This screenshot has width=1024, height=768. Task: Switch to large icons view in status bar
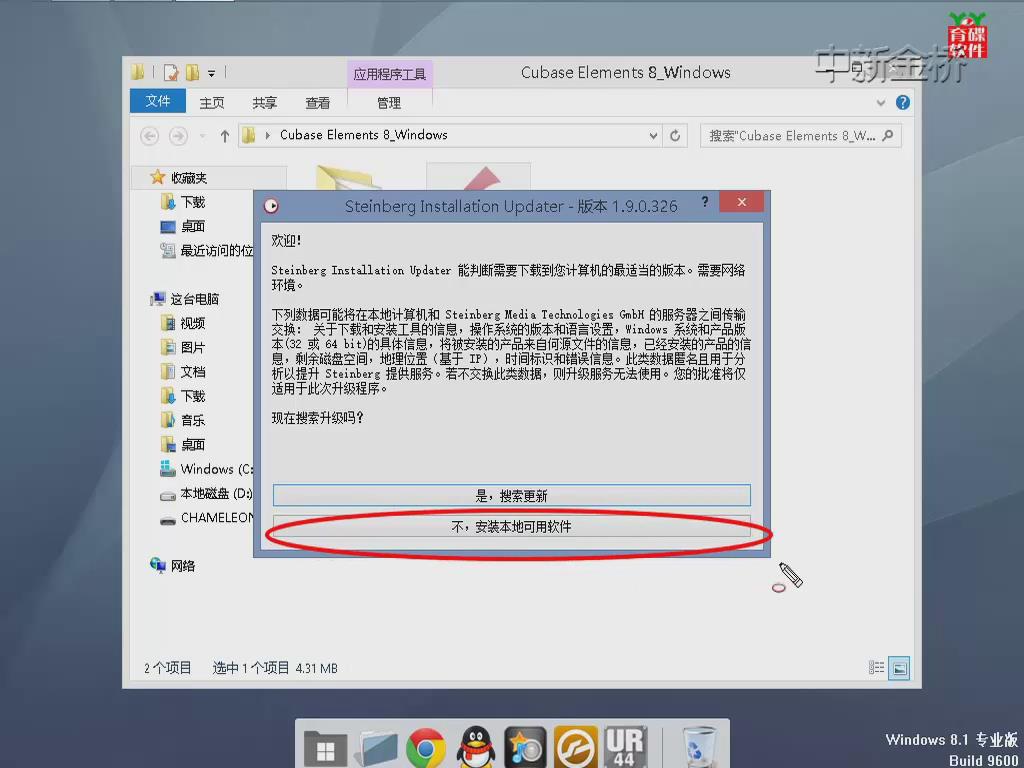pyautogui.click(x=900, y=668)
